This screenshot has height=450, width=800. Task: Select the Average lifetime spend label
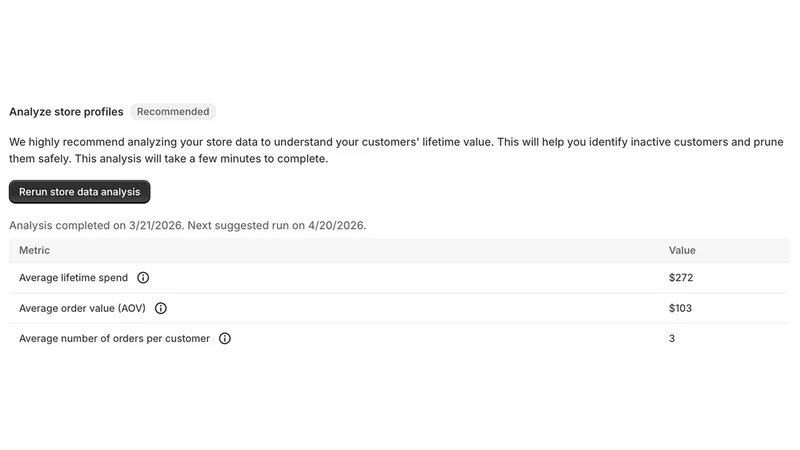[73, 278]
